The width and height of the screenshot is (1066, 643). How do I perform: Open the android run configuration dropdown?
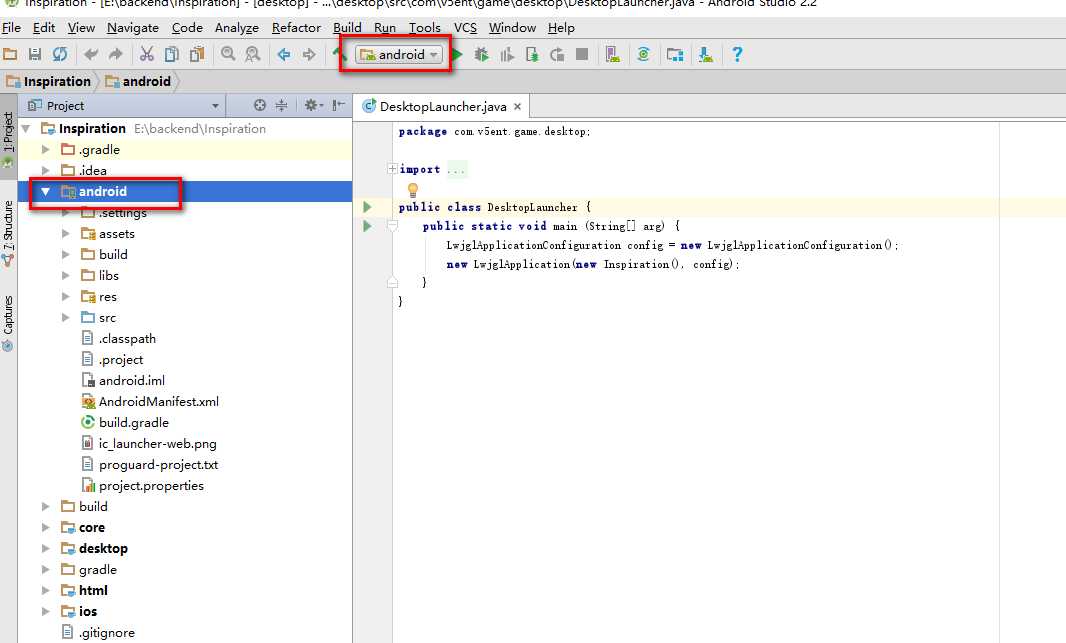[400, 55]
